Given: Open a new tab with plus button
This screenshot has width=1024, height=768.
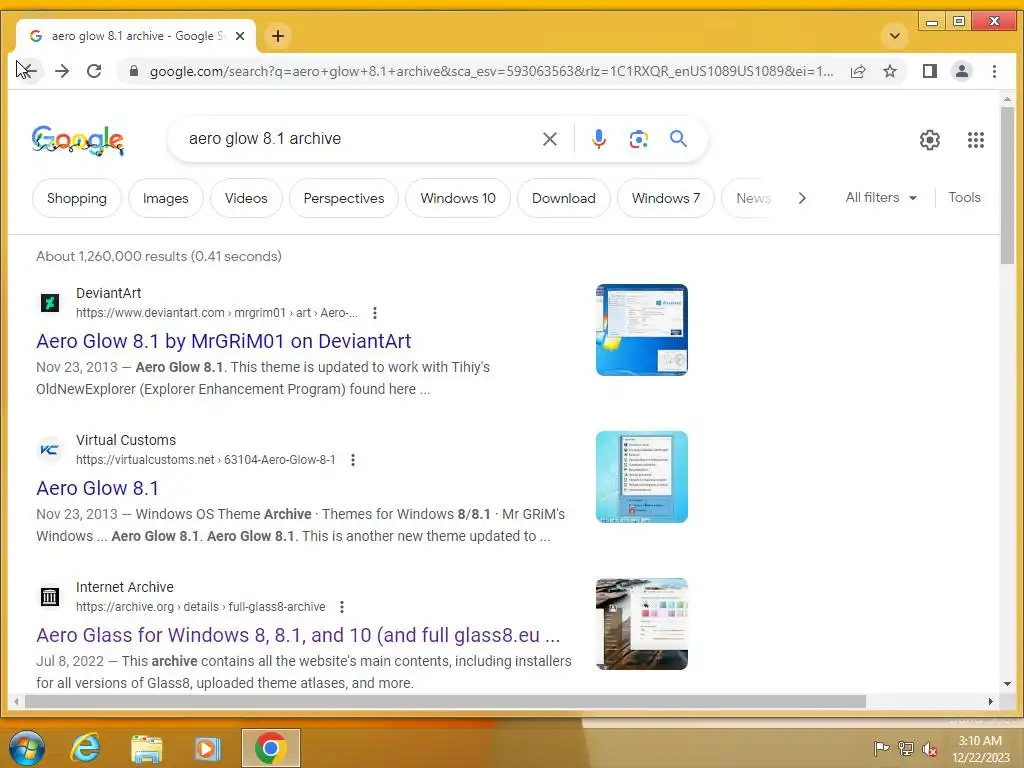Looking at the screenshot, I should 278,36.
